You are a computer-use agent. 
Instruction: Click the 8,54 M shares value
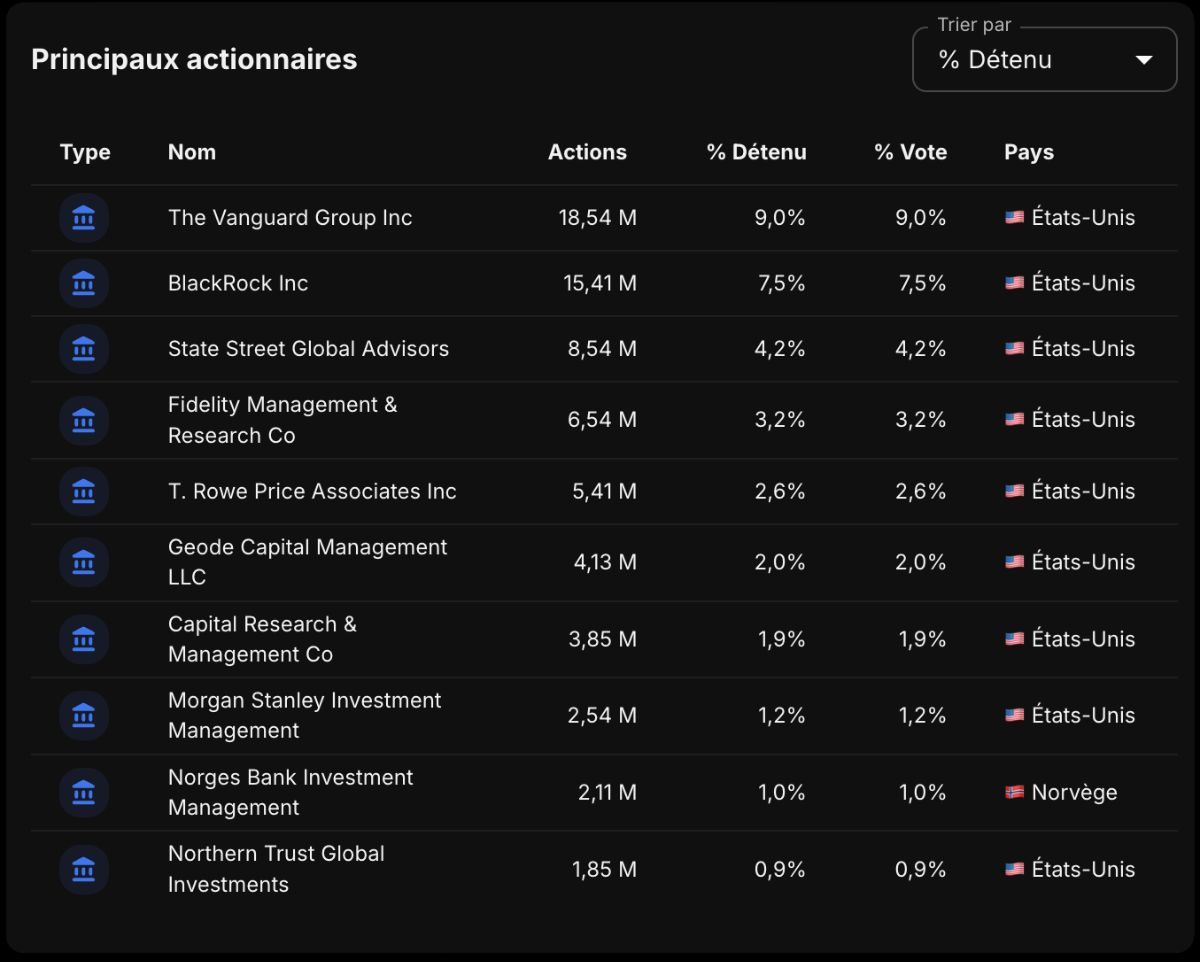click(602, 349)
